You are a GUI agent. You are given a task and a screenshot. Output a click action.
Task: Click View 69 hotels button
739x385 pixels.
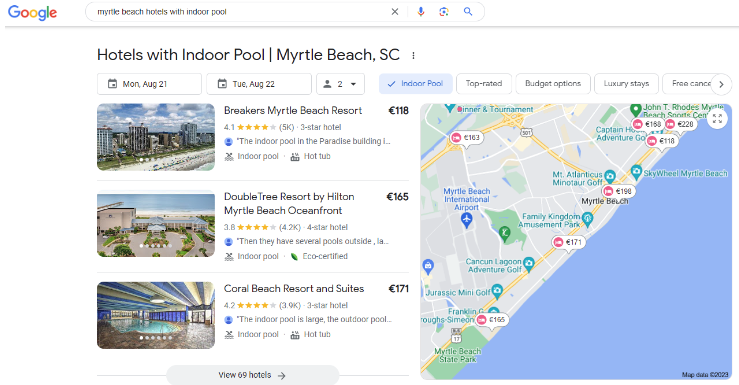point(253,375)
